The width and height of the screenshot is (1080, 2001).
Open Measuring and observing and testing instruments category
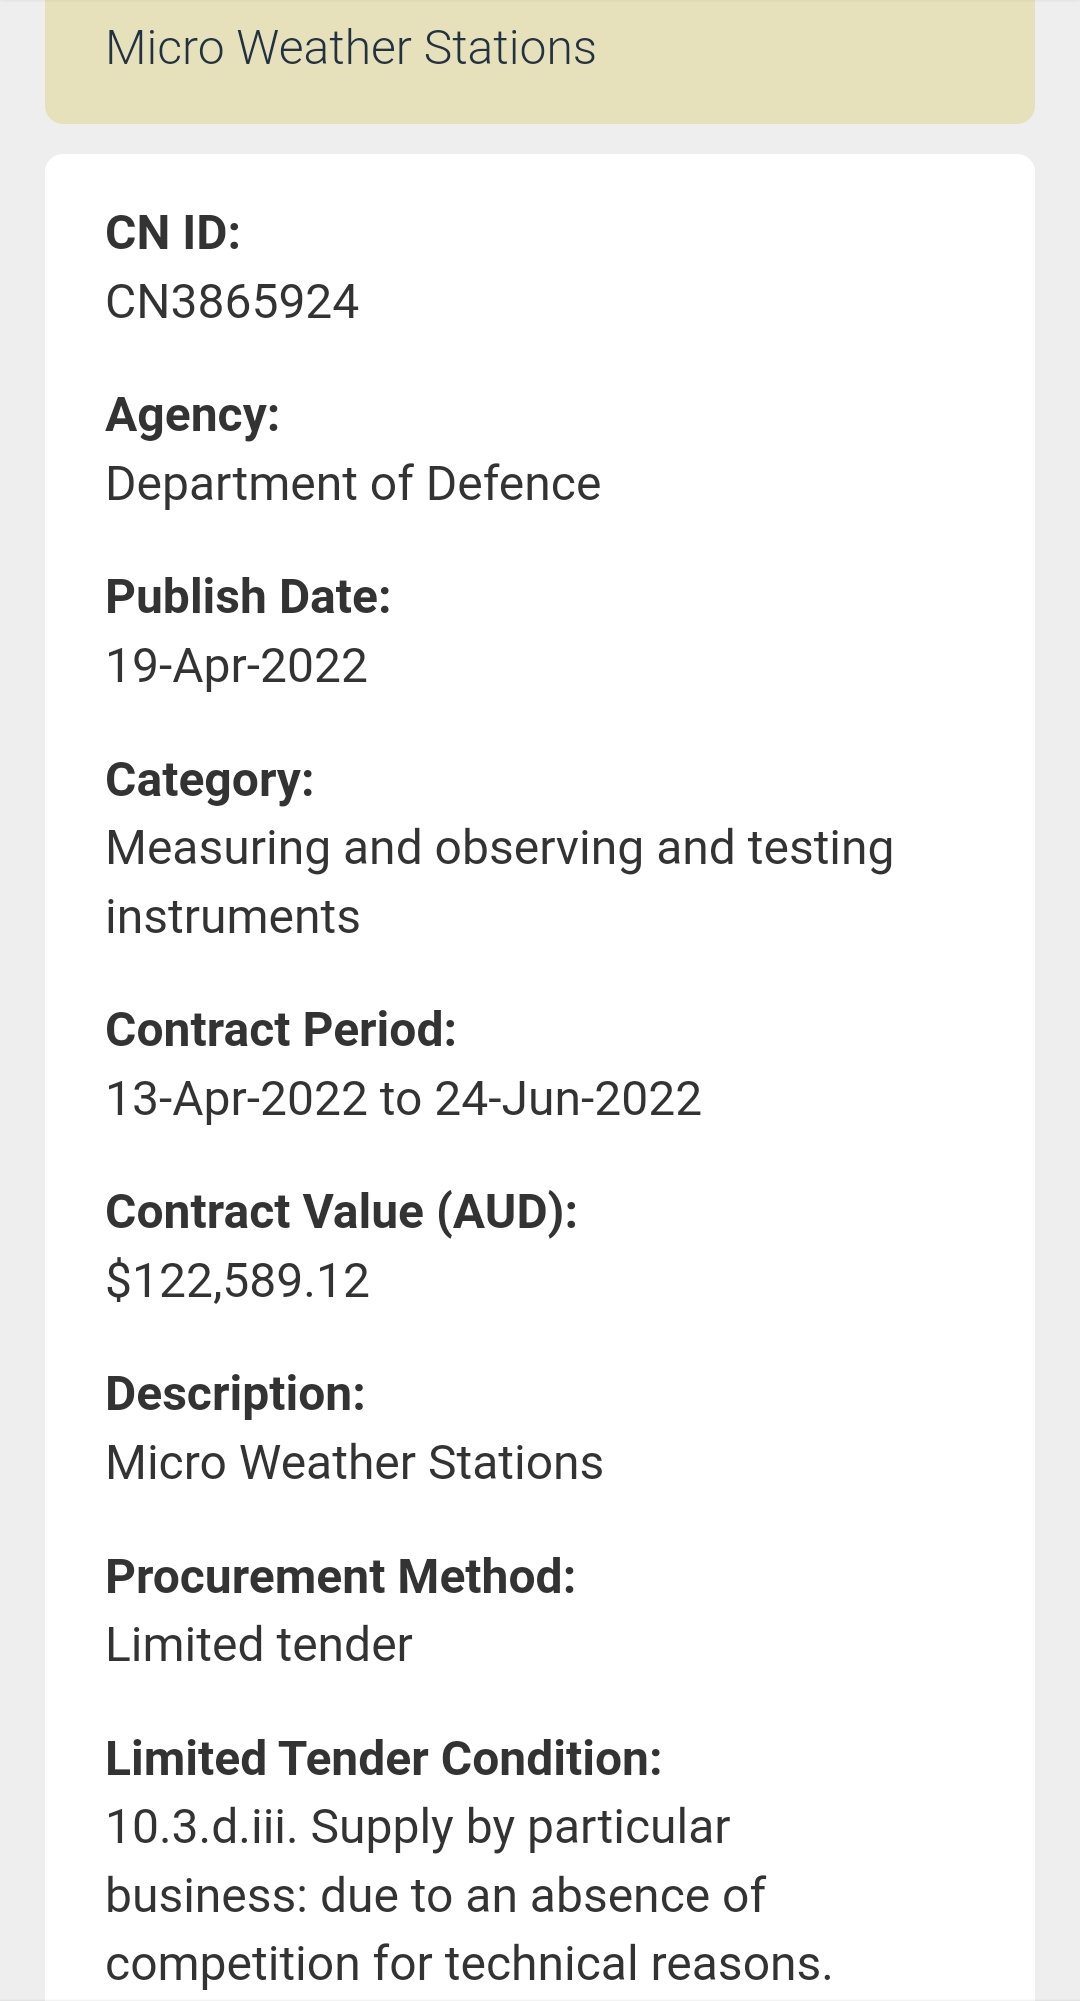click(499, 882)
